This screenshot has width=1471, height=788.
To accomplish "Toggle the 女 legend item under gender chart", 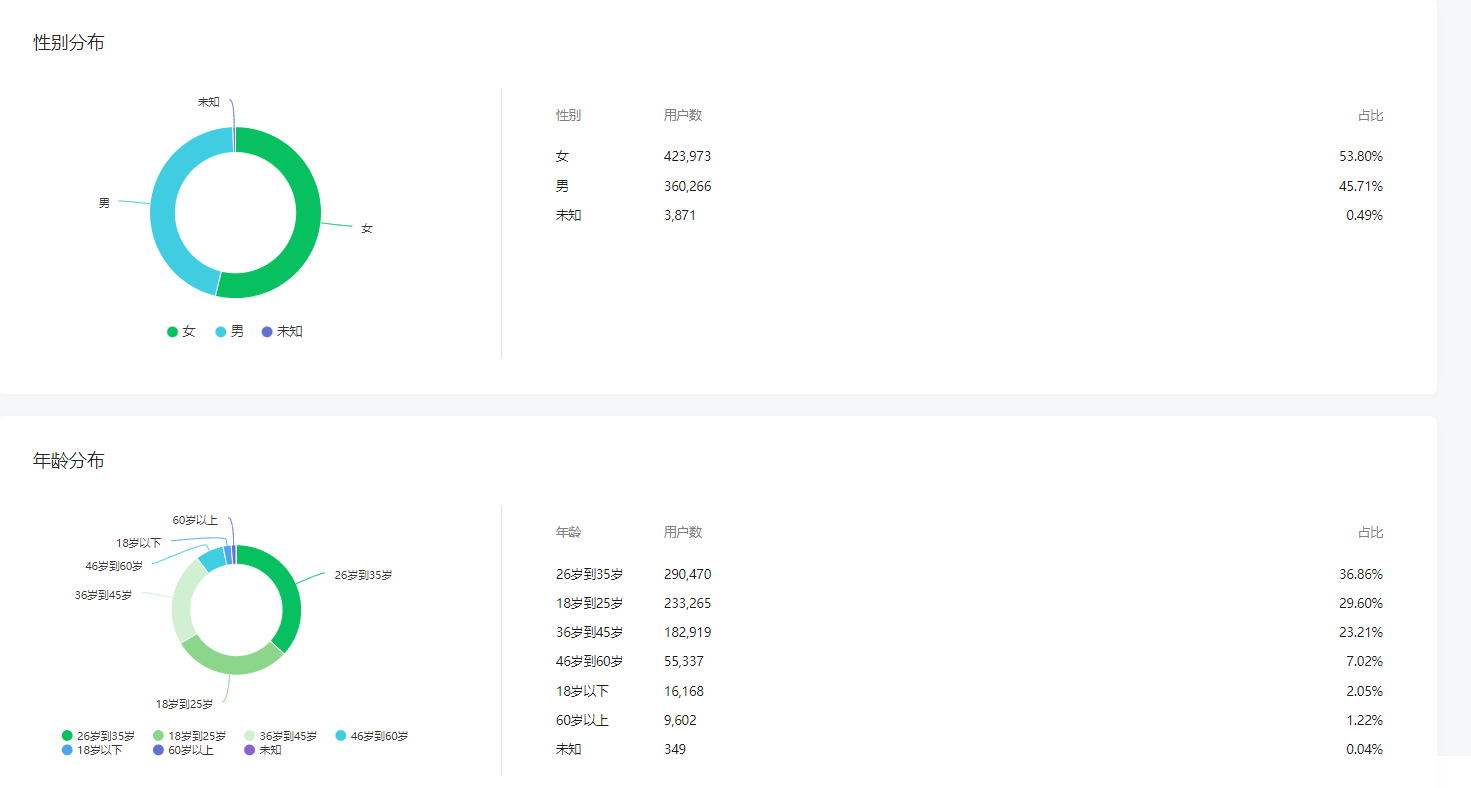I will pyautogui.click(x=182, y=332).
